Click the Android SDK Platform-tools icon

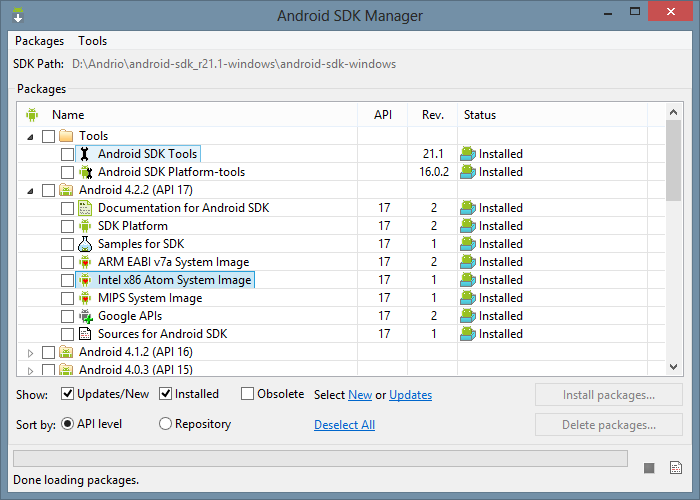pos(85,172)
